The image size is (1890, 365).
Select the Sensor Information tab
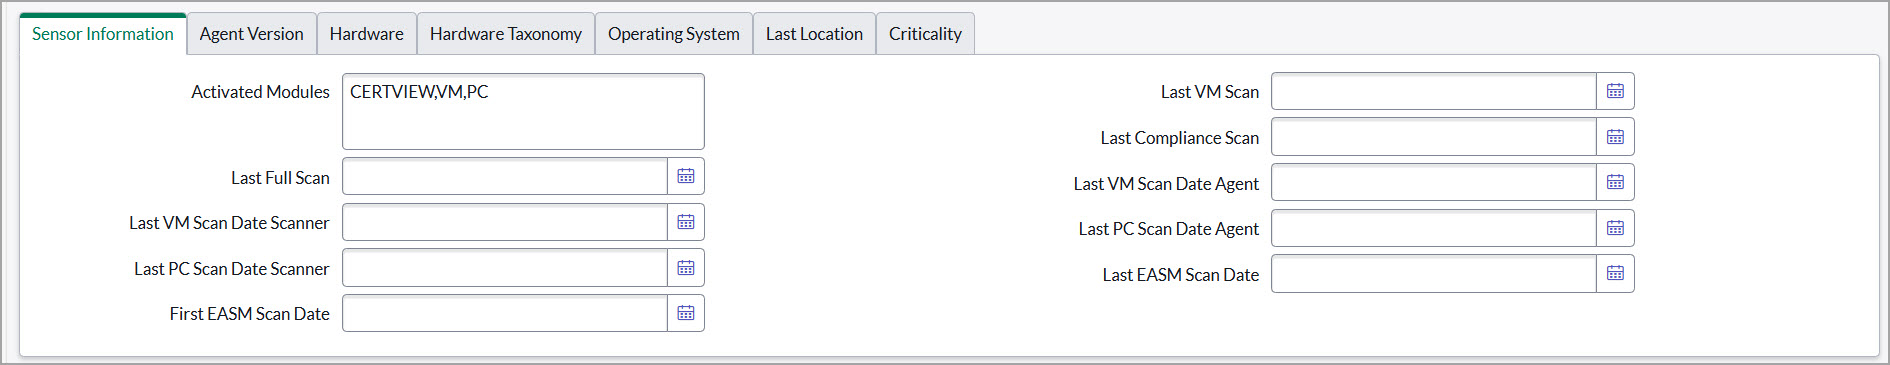pyautogui.click(x=103, y=34)
